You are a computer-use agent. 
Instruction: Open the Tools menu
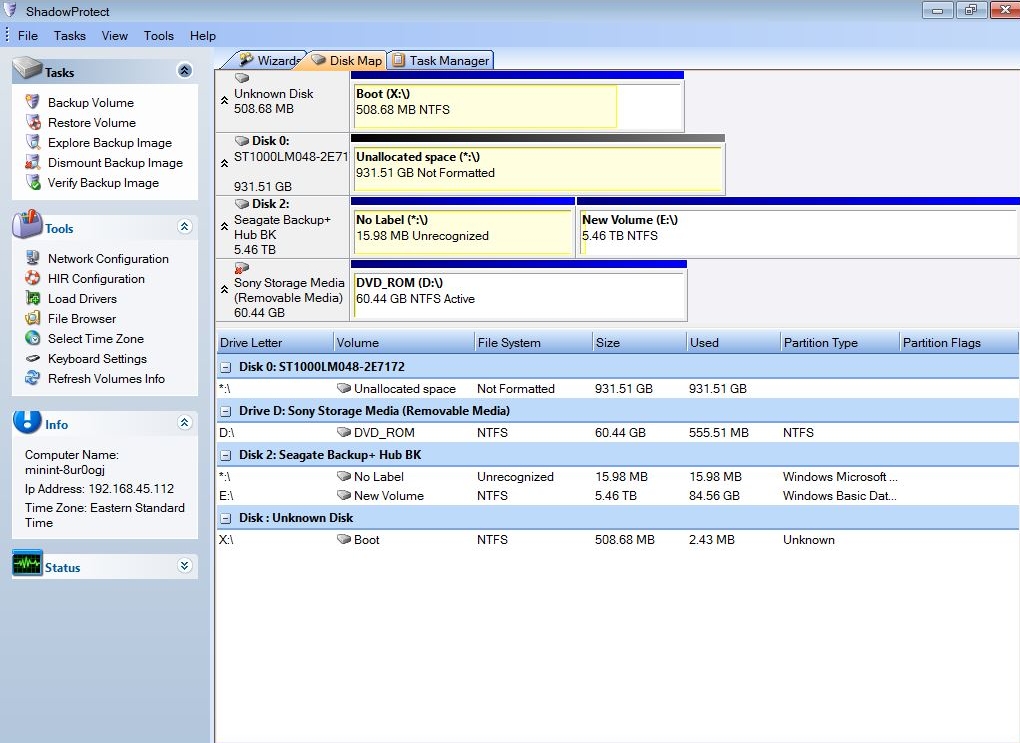158,35
